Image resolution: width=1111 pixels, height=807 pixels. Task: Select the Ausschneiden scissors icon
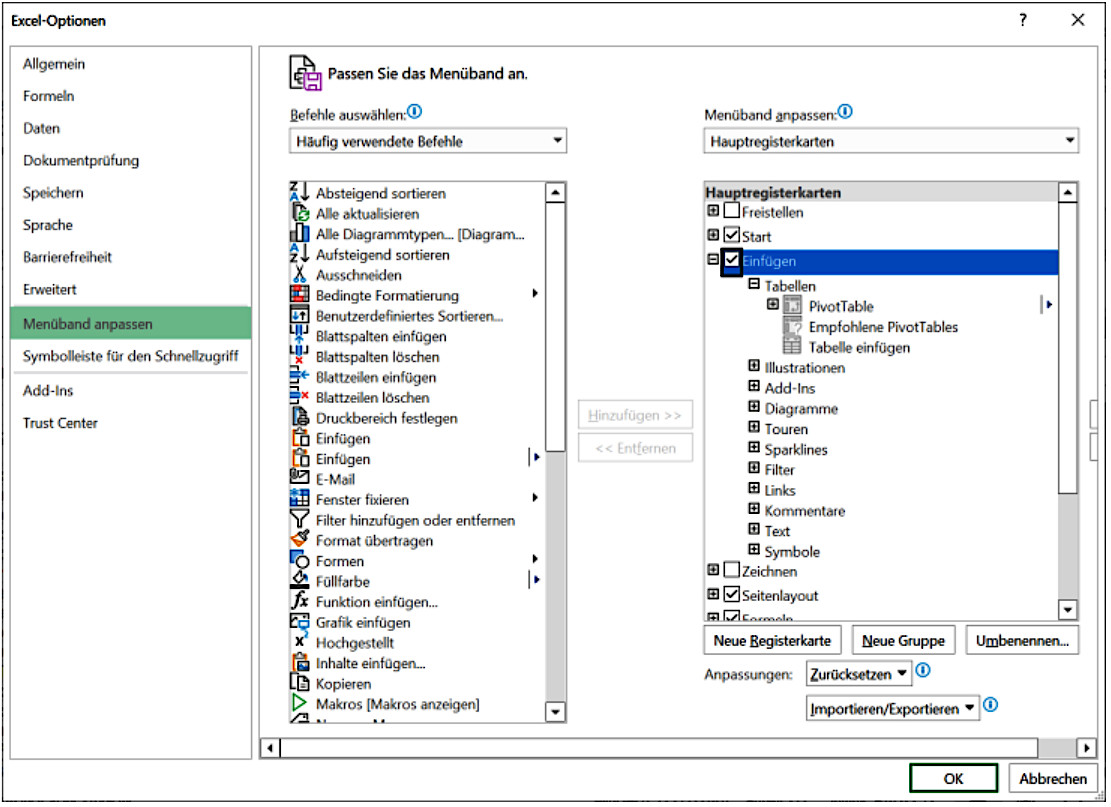tap(299, 275)
